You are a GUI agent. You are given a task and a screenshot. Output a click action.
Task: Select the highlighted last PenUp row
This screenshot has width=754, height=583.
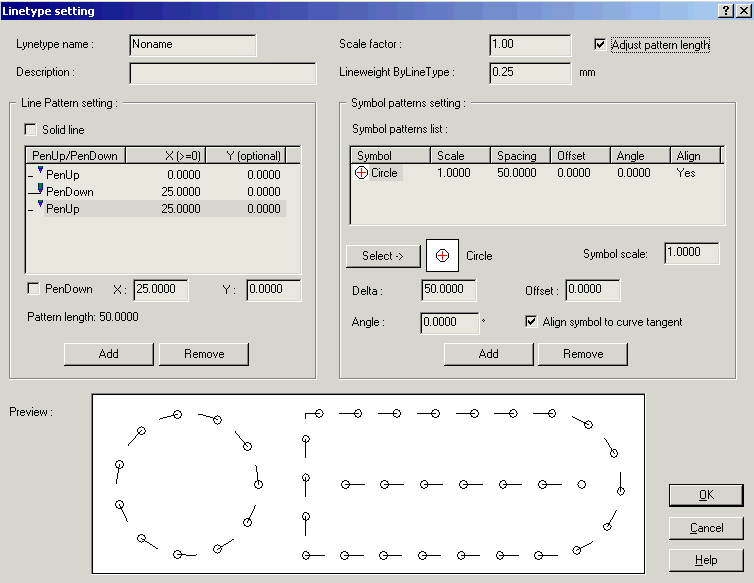(156, 208)
